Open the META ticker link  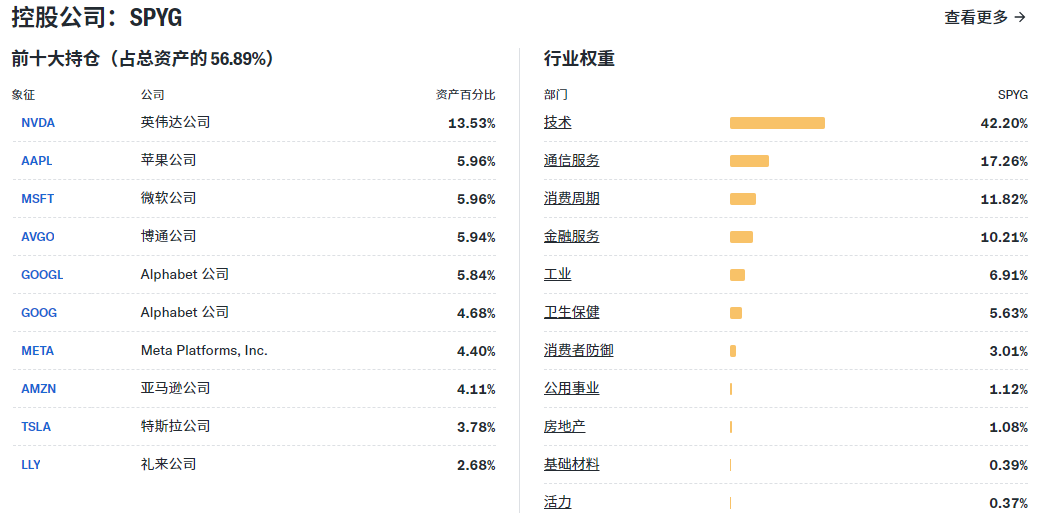coord(38,351)
